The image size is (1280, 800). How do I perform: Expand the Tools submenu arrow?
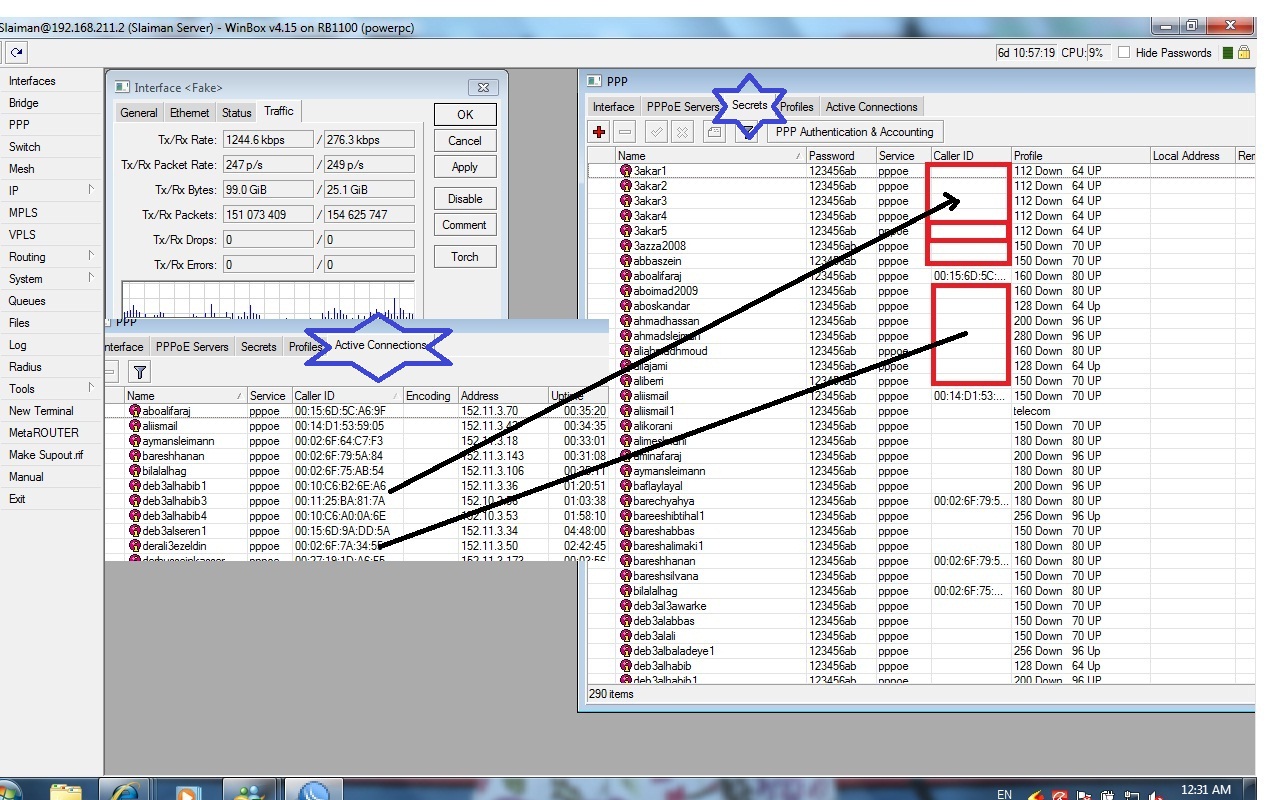pos(91,387)
